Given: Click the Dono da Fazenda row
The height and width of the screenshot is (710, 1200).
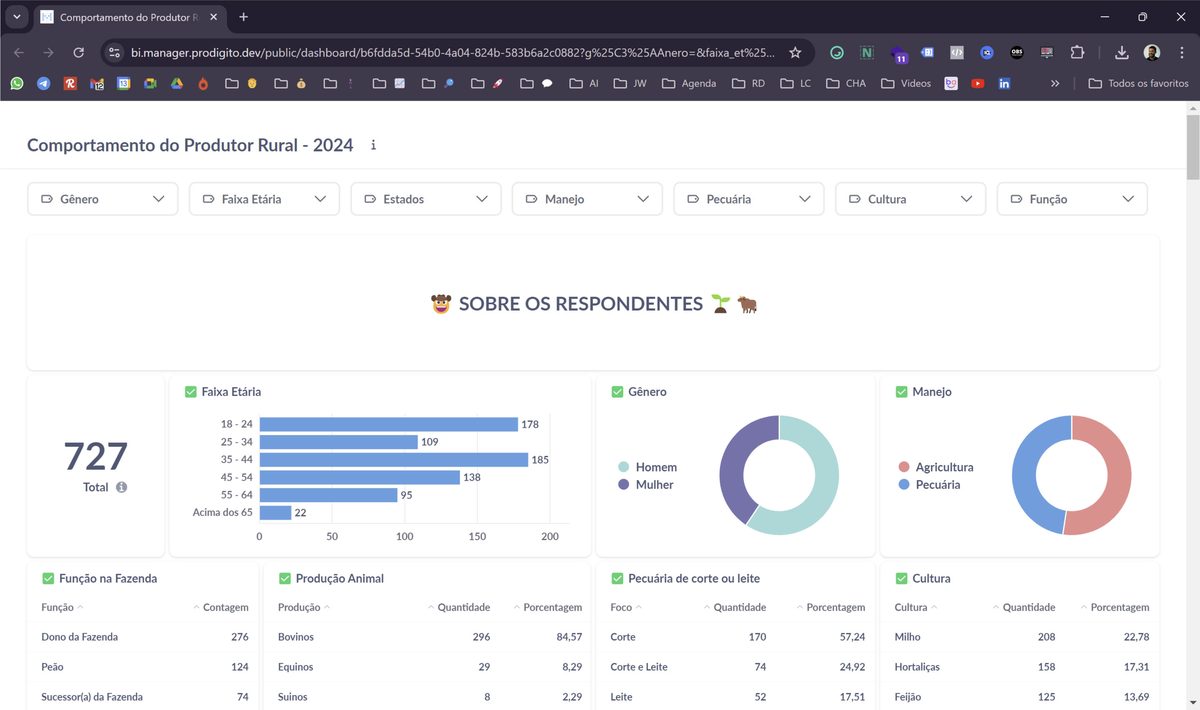Looking at the screenshot, I should 145,637.
